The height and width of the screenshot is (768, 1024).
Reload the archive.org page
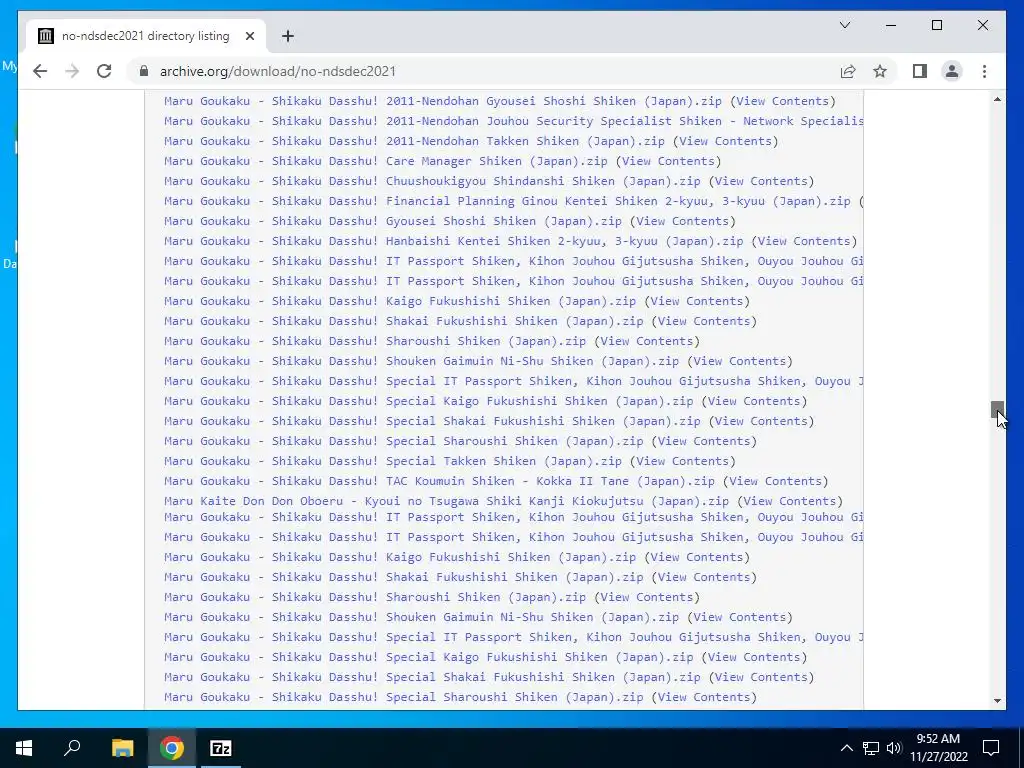(104, 71)
